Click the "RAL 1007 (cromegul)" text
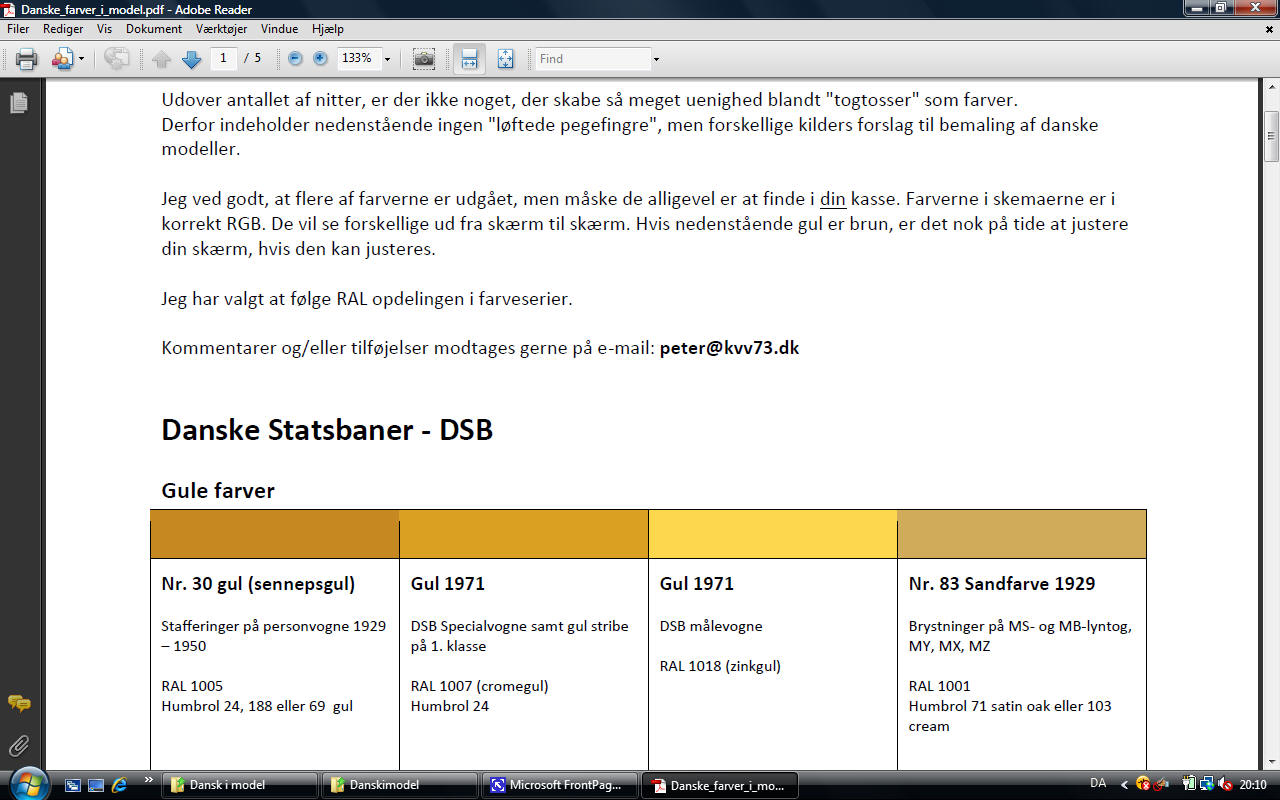Screen dimensions: 1280x800 coord(480,686)
